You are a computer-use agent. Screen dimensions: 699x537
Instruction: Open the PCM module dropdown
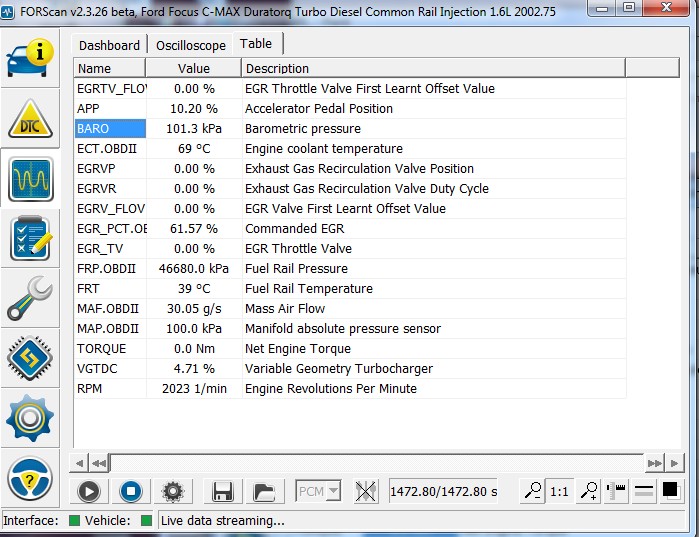(x=319, y=491)
